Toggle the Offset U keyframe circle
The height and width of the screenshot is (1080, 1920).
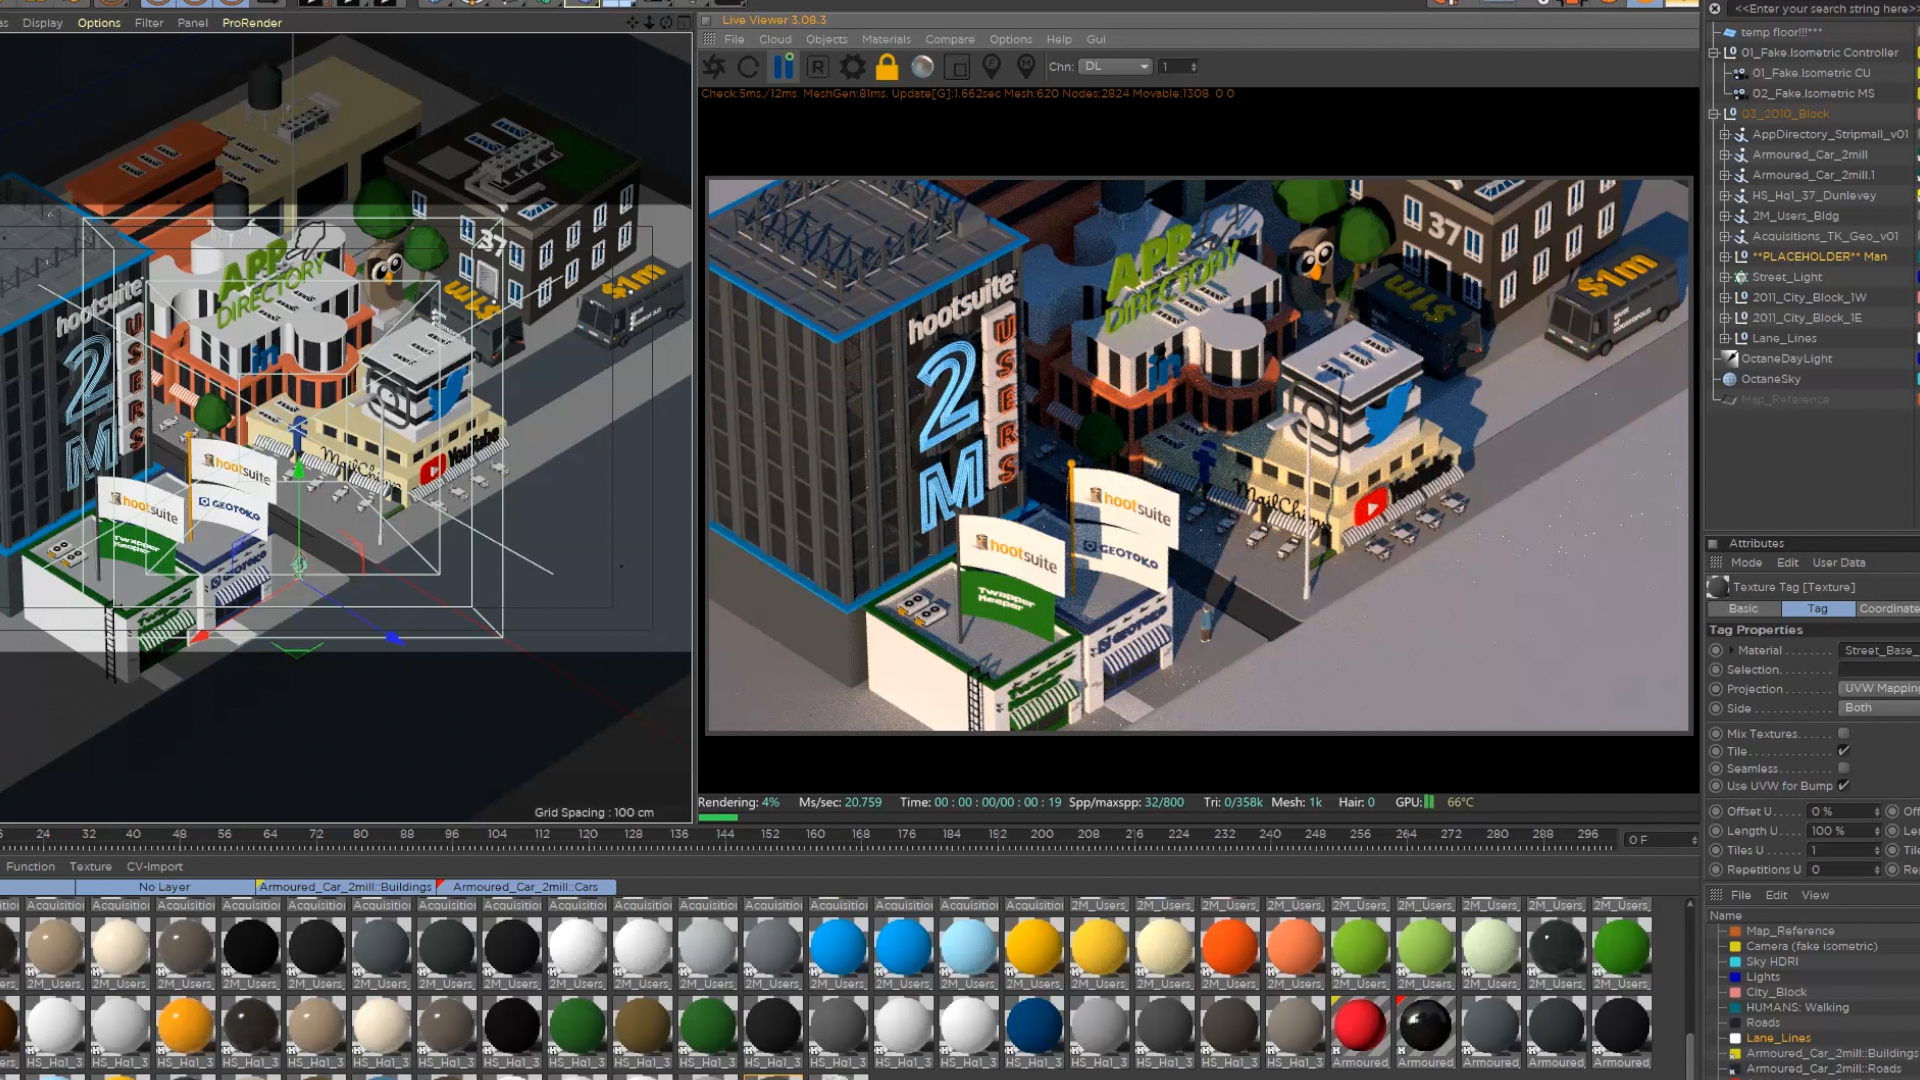tap(1716, 811)
